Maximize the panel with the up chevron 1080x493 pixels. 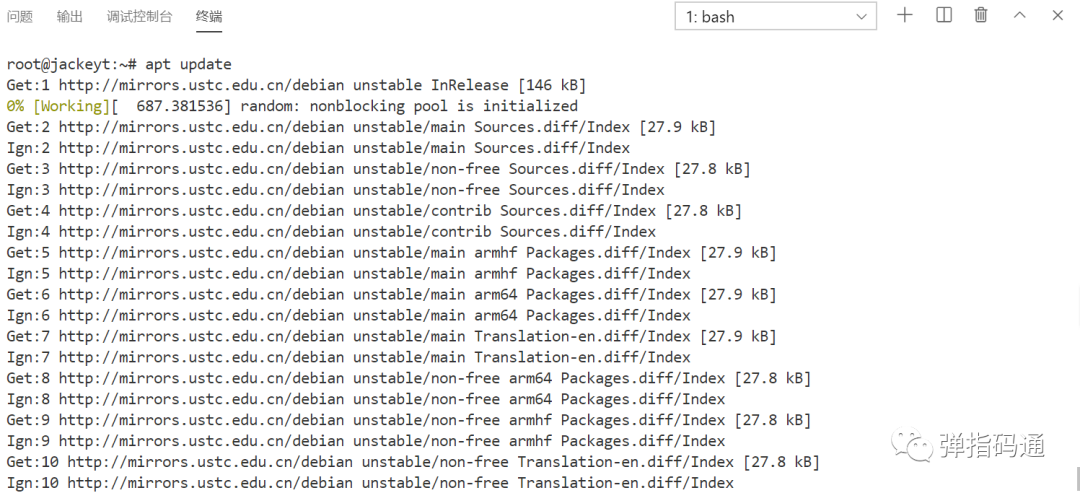(1019, 15)
